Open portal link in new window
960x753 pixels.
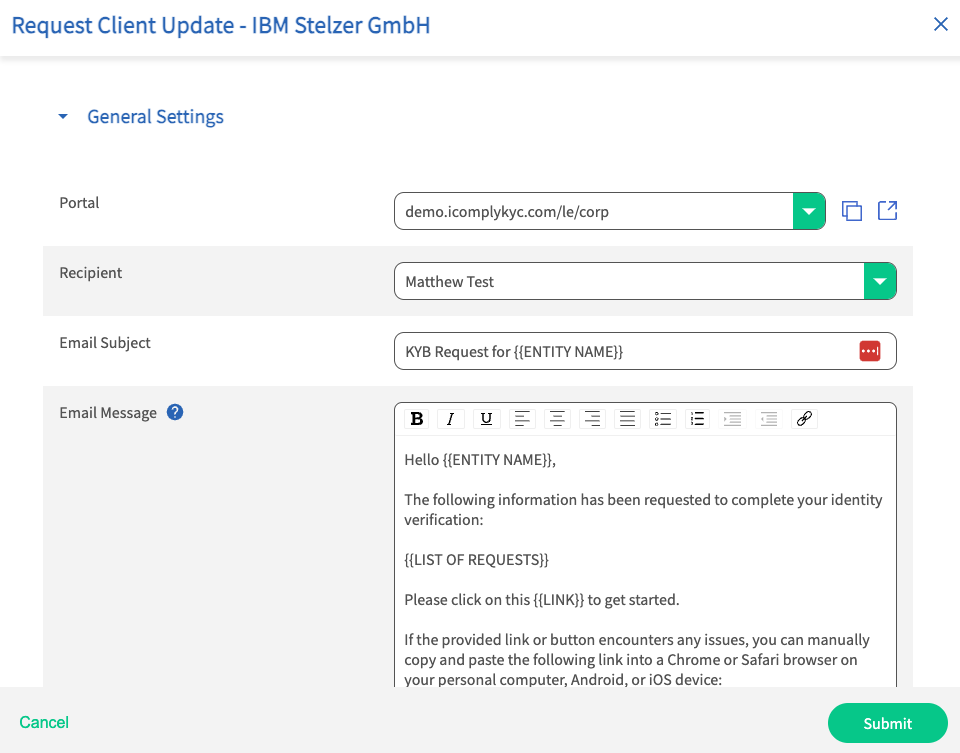coord(887,211)
